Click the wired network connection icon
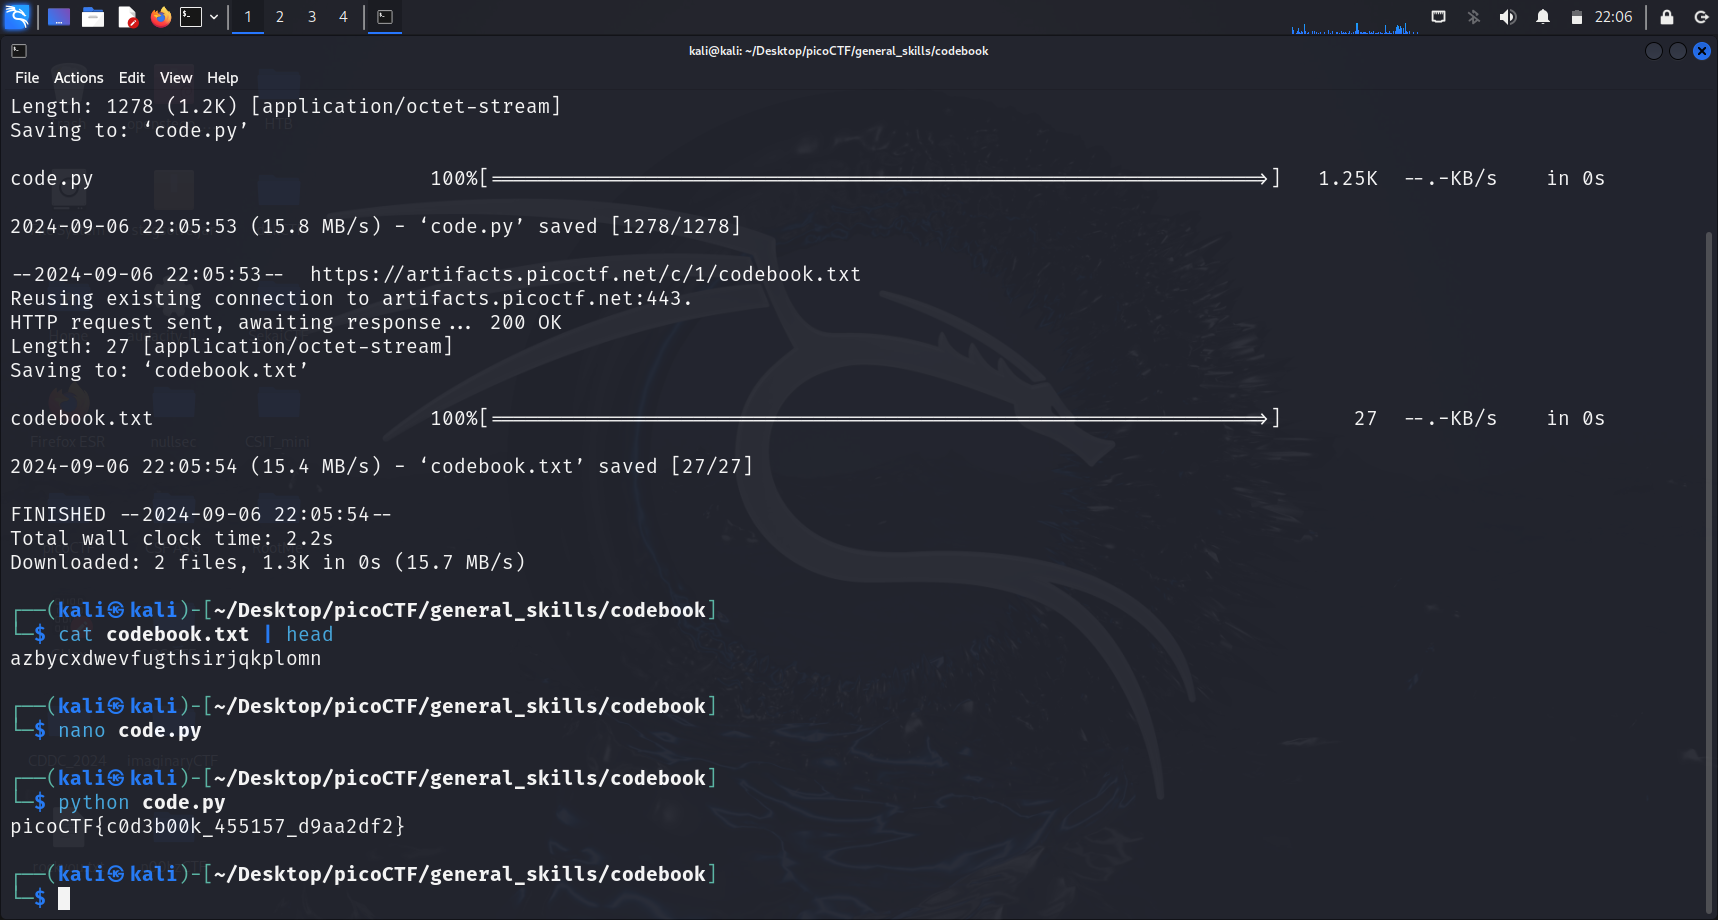The image size is (1718, 920). pyautogui.click(x=1439, y=17)
